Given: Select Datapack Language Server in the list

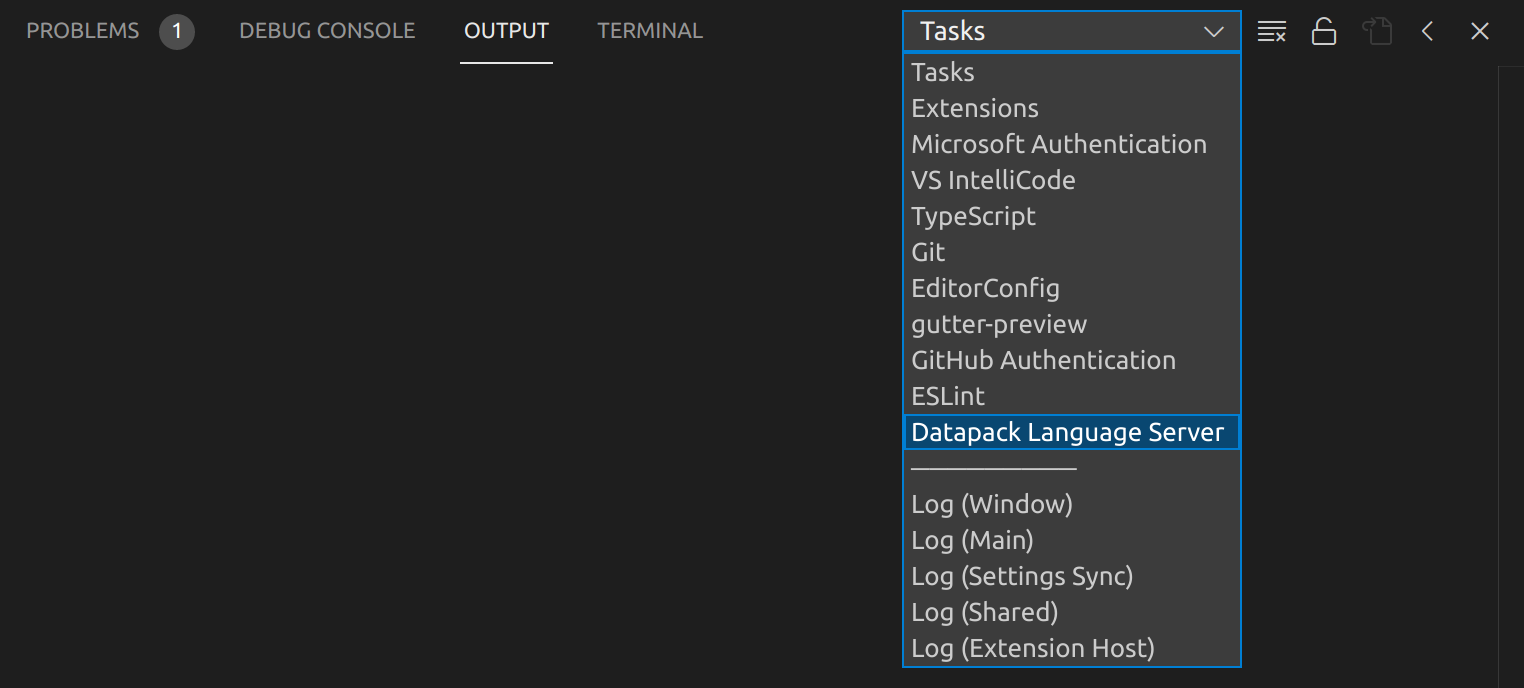Looking at the screenshot, I should [1068, 432].
